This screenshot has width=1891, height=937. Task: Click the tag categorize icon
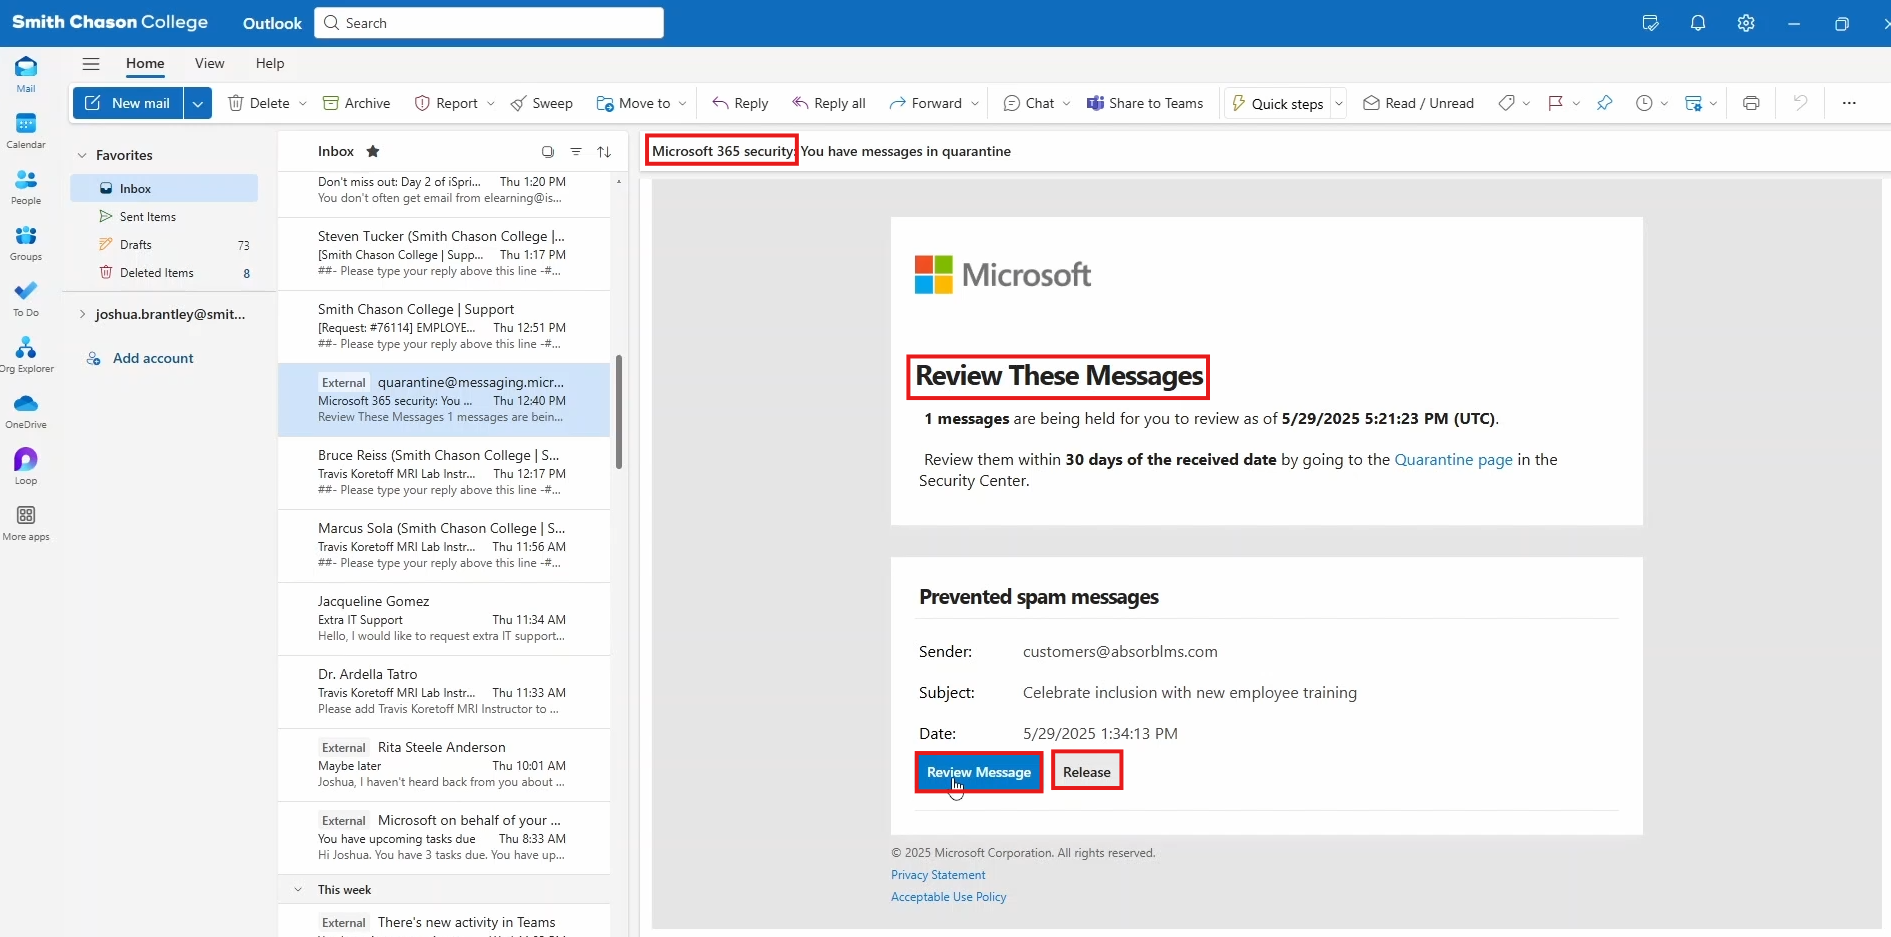click(x=1506, y=103)
